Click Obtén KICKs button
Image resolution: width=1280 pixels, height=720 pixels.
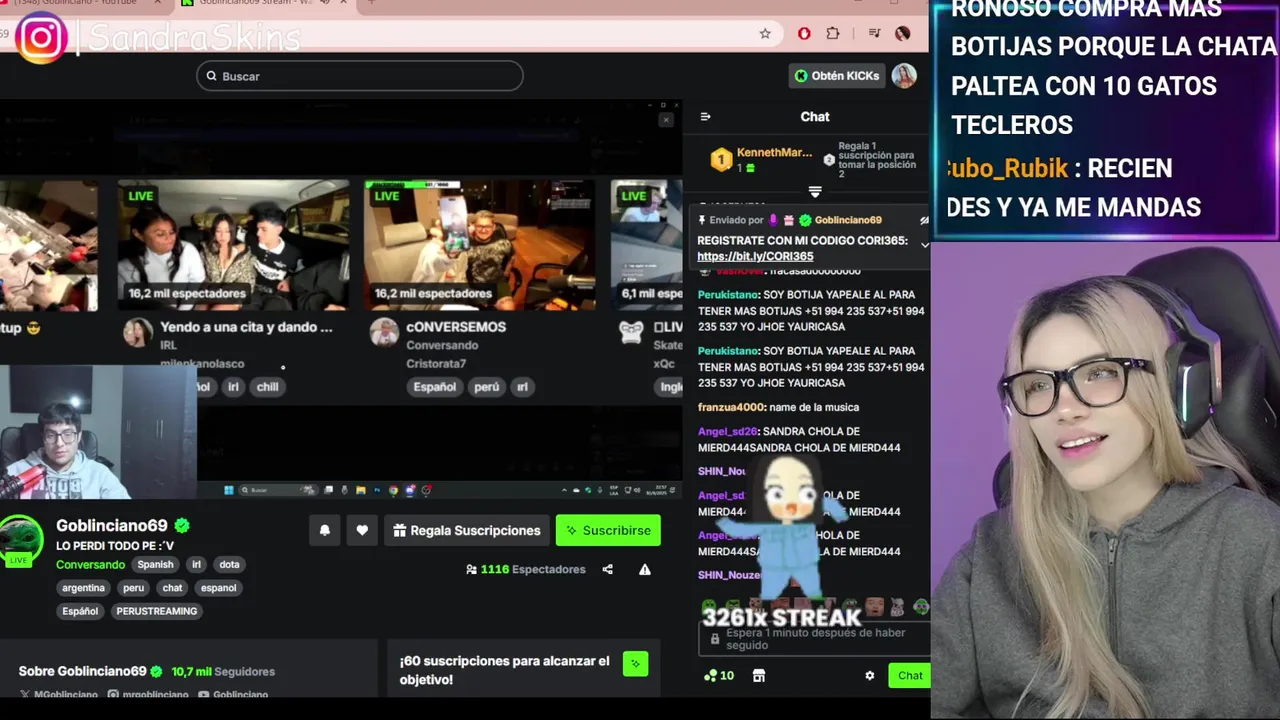(837, 76)
